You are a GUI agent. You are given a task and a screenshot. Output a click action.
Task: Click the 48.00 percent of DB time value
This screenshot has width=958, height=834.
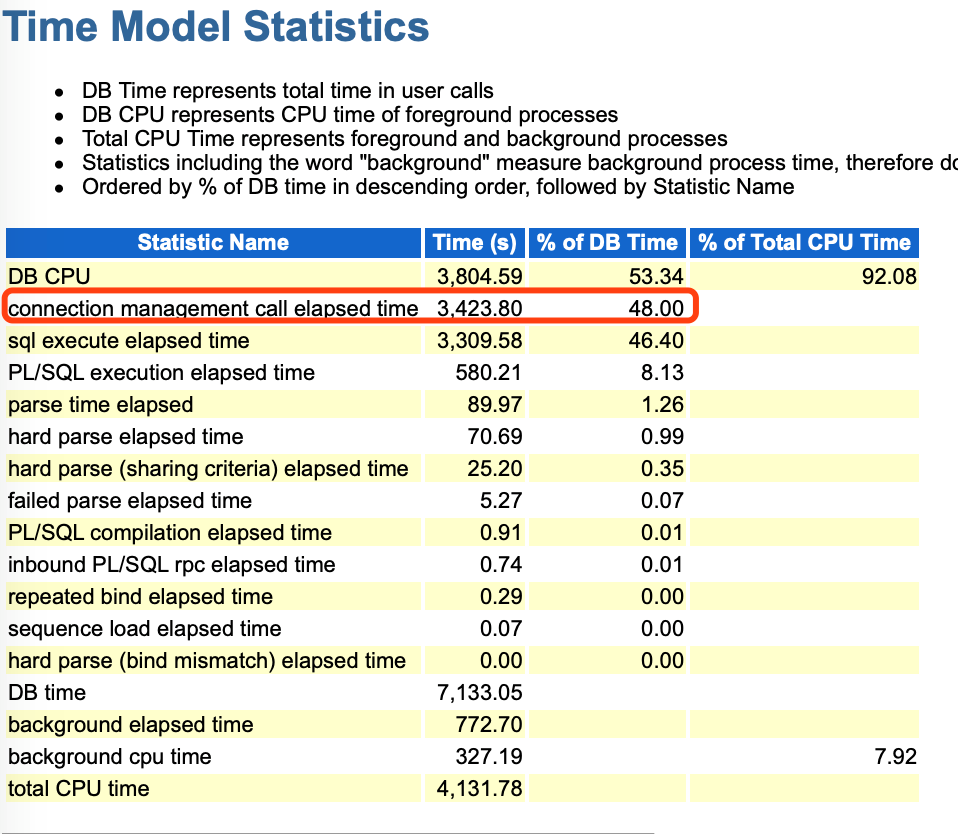click(x=656, y=309)
